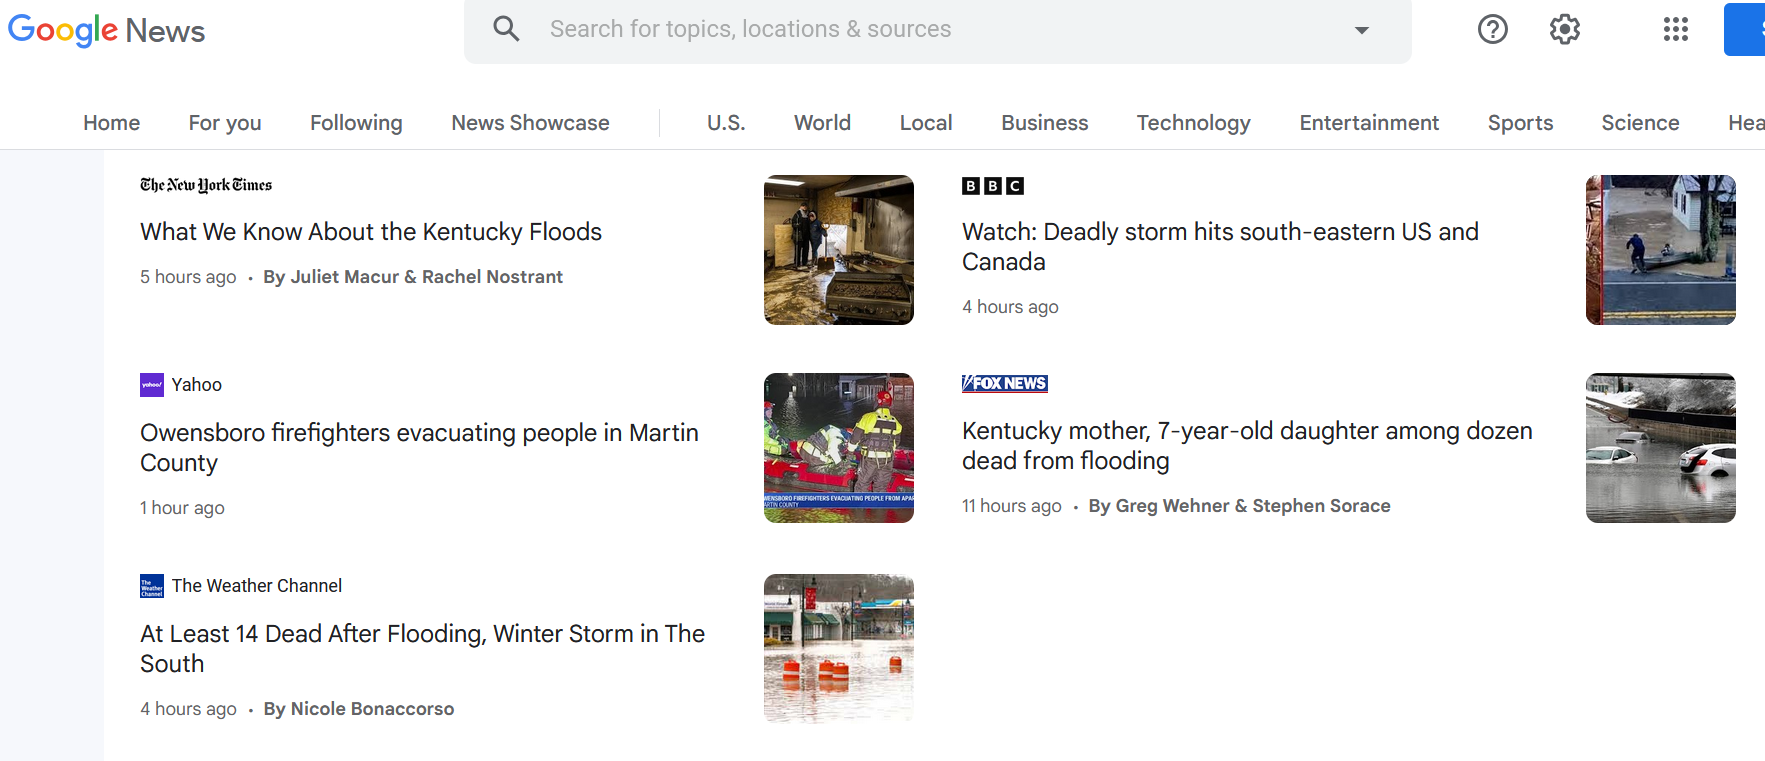Image resolution: width=1765 pixels, height=761 pixels.
Task: Open the For you tab
Action: tap(225, 123)
